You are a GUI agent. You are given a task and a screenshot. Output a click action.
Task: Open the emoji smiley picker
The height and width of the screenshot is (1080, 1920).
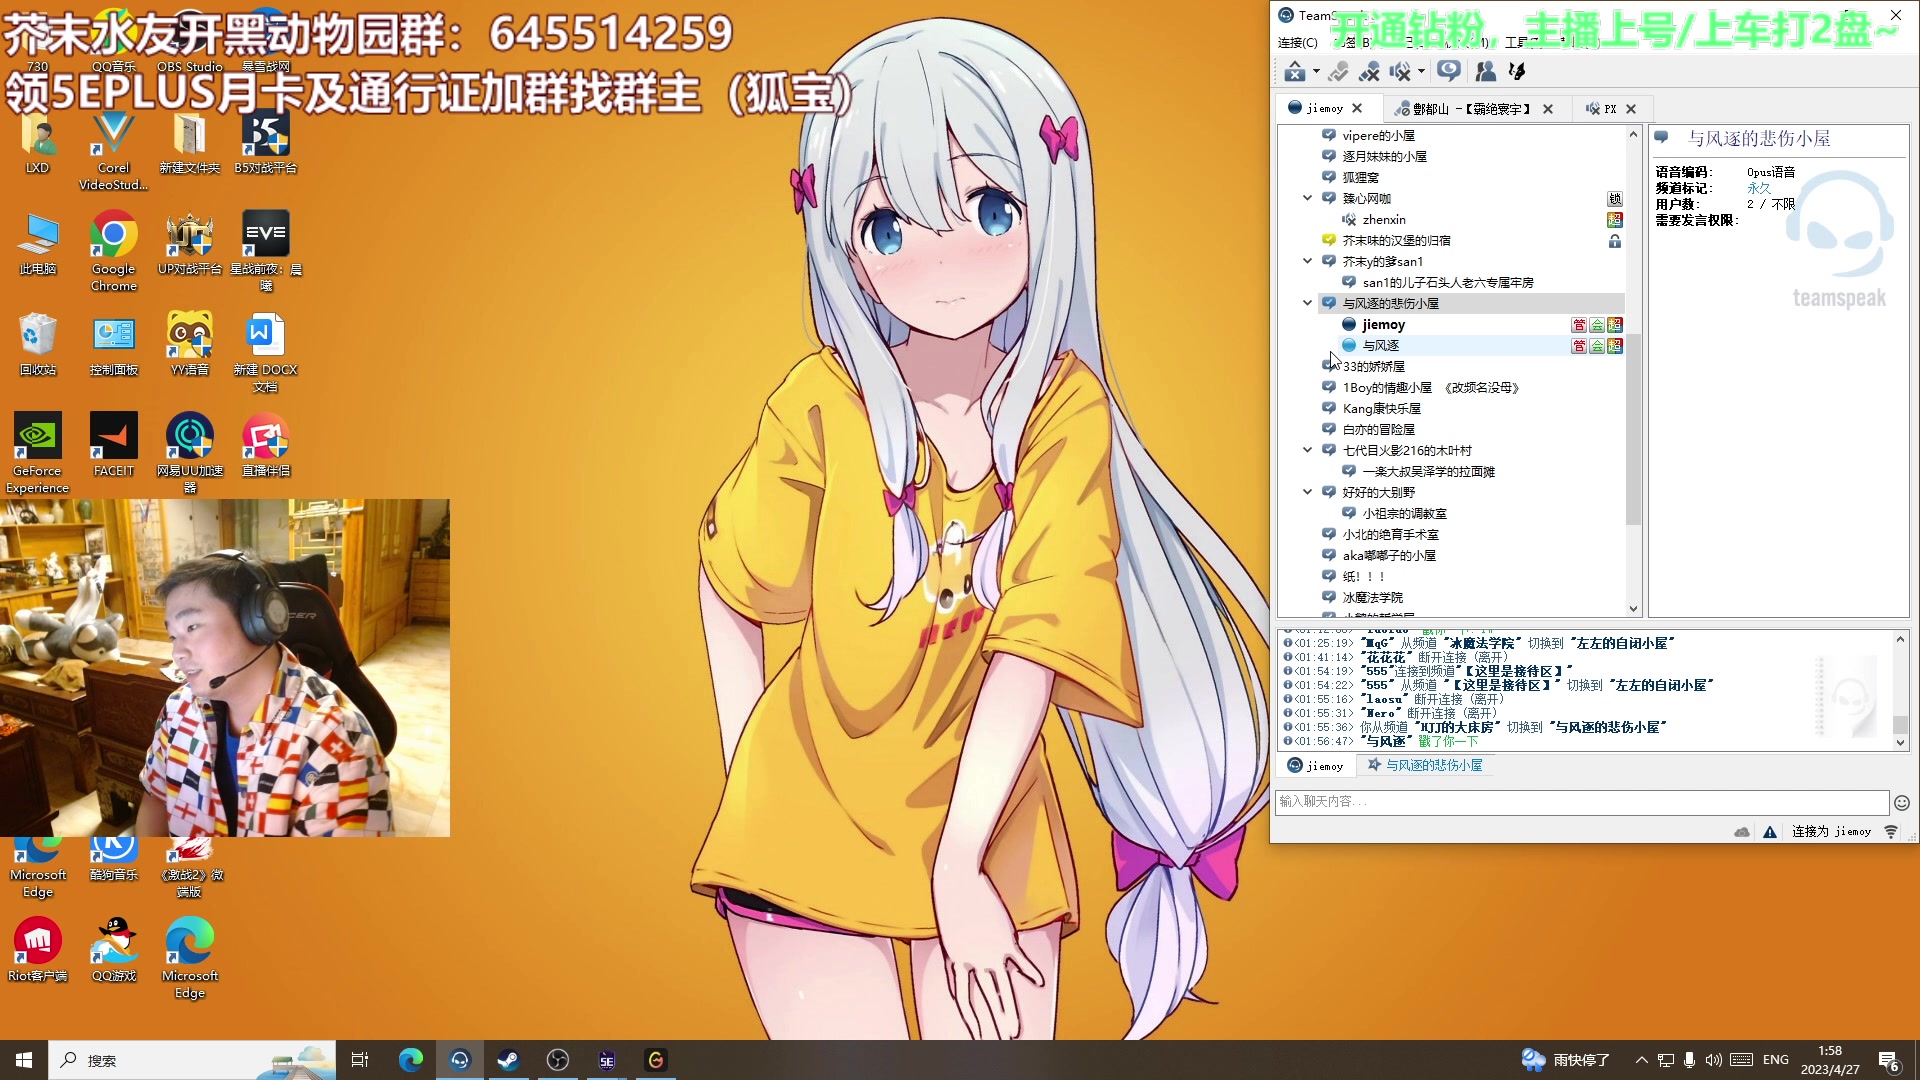tap(1902, 803)
